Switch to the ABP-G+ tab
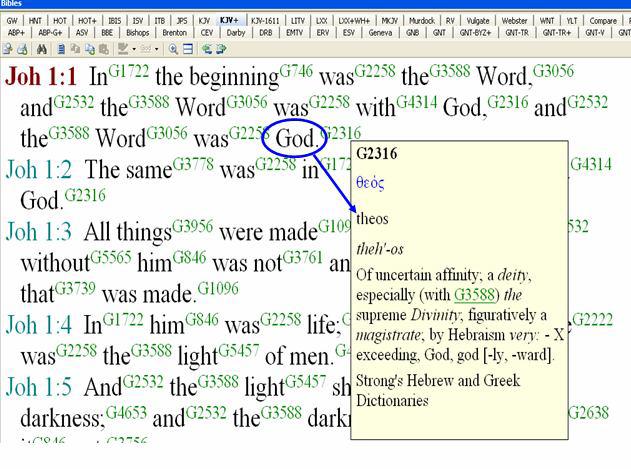 (x=50, y=33)
